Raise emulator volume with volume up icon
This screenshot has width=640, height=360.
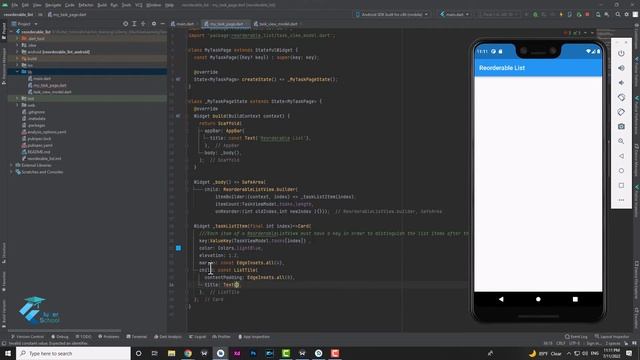click(621, 68)
